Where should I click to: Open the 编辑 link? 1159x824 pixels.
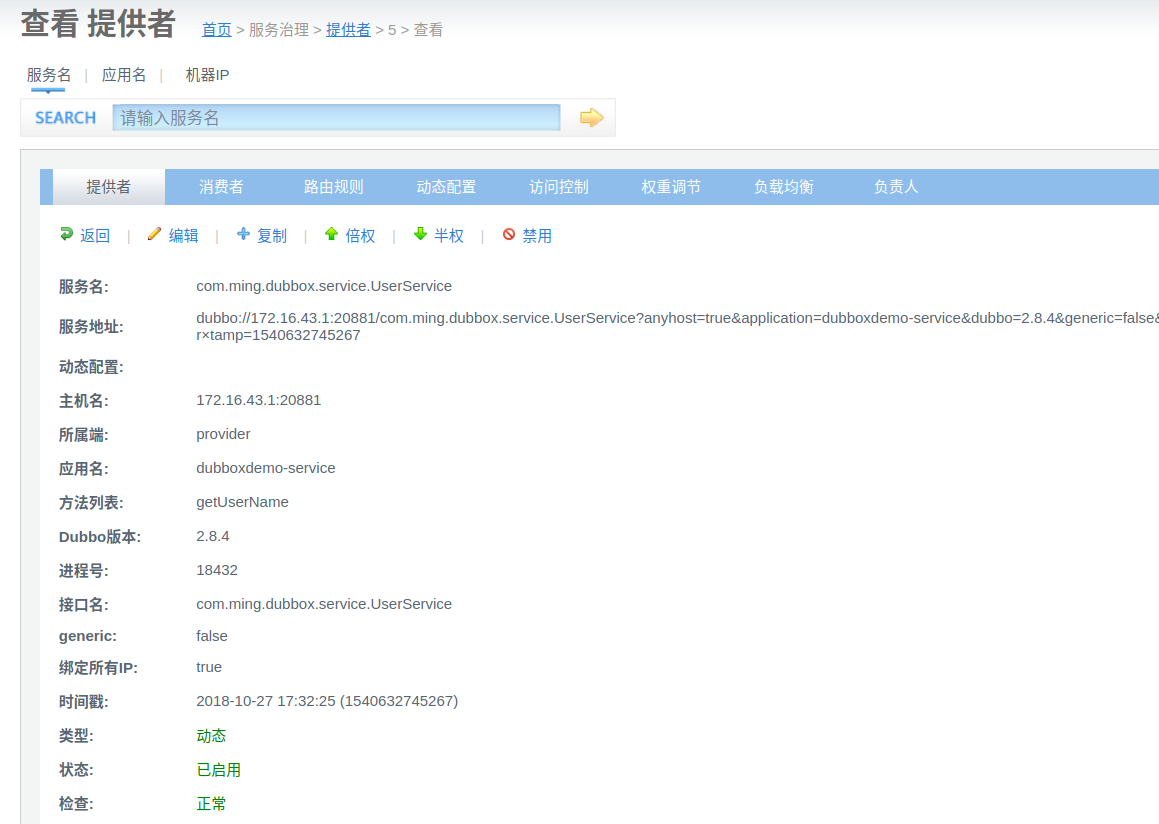183,236
